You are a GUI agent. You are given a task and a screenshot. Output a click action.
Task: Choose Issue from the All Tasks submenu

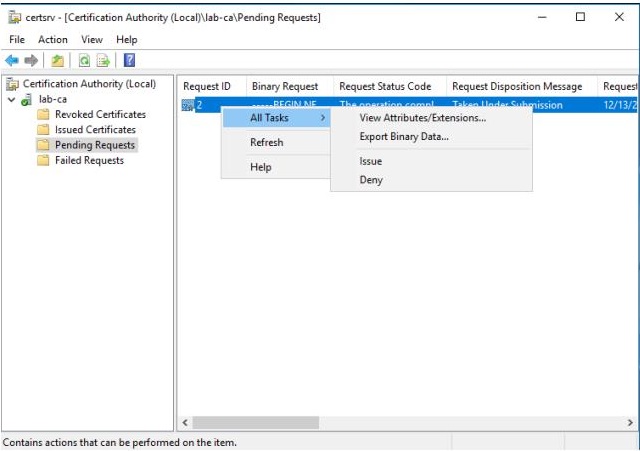[371, 161]
